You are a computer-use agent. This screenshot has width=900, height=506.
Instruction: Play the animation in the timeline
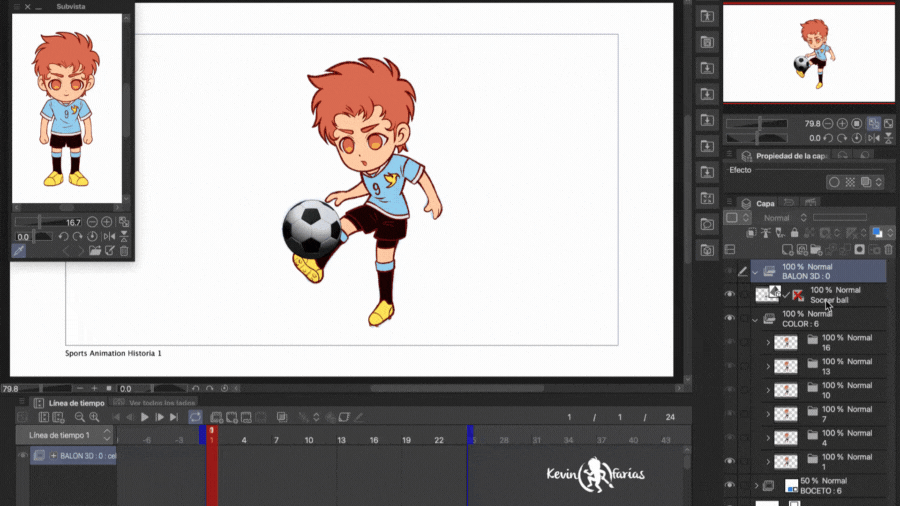(145, 417)
